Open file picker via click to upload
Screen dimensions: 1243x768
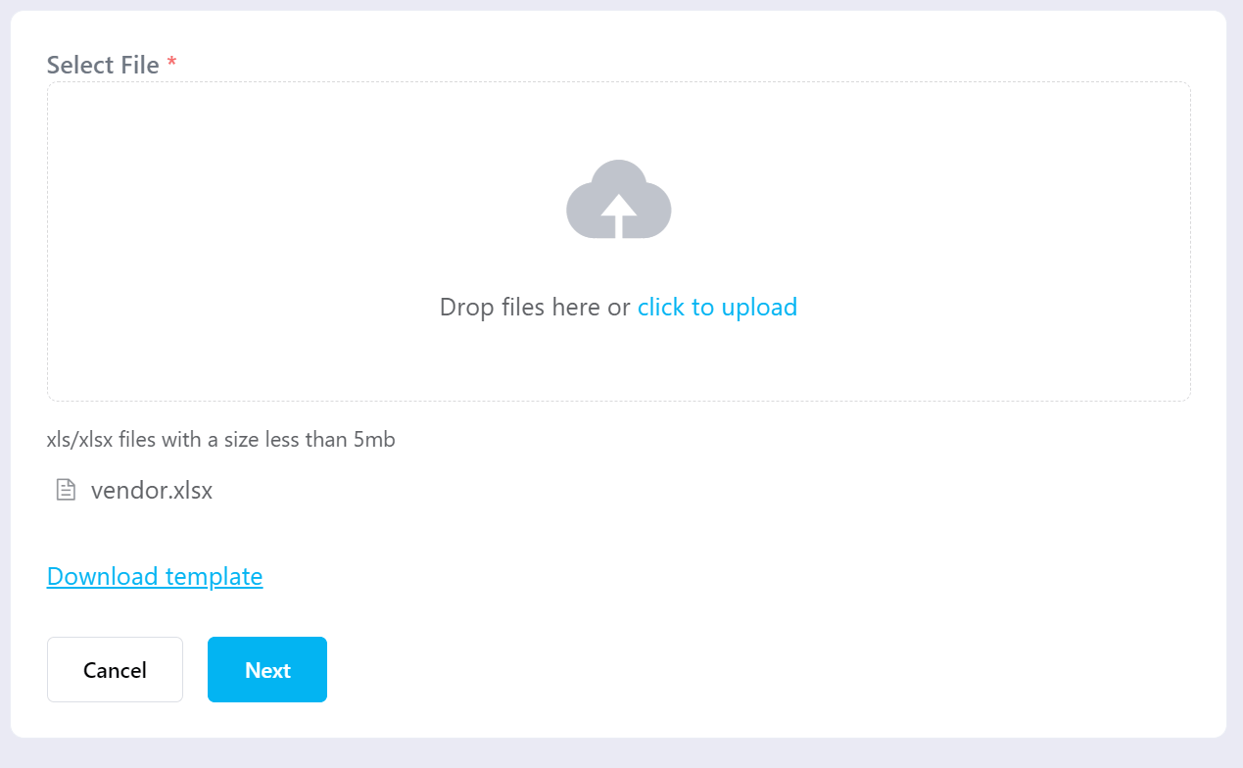pyautogui.click(x=717, y=306)
